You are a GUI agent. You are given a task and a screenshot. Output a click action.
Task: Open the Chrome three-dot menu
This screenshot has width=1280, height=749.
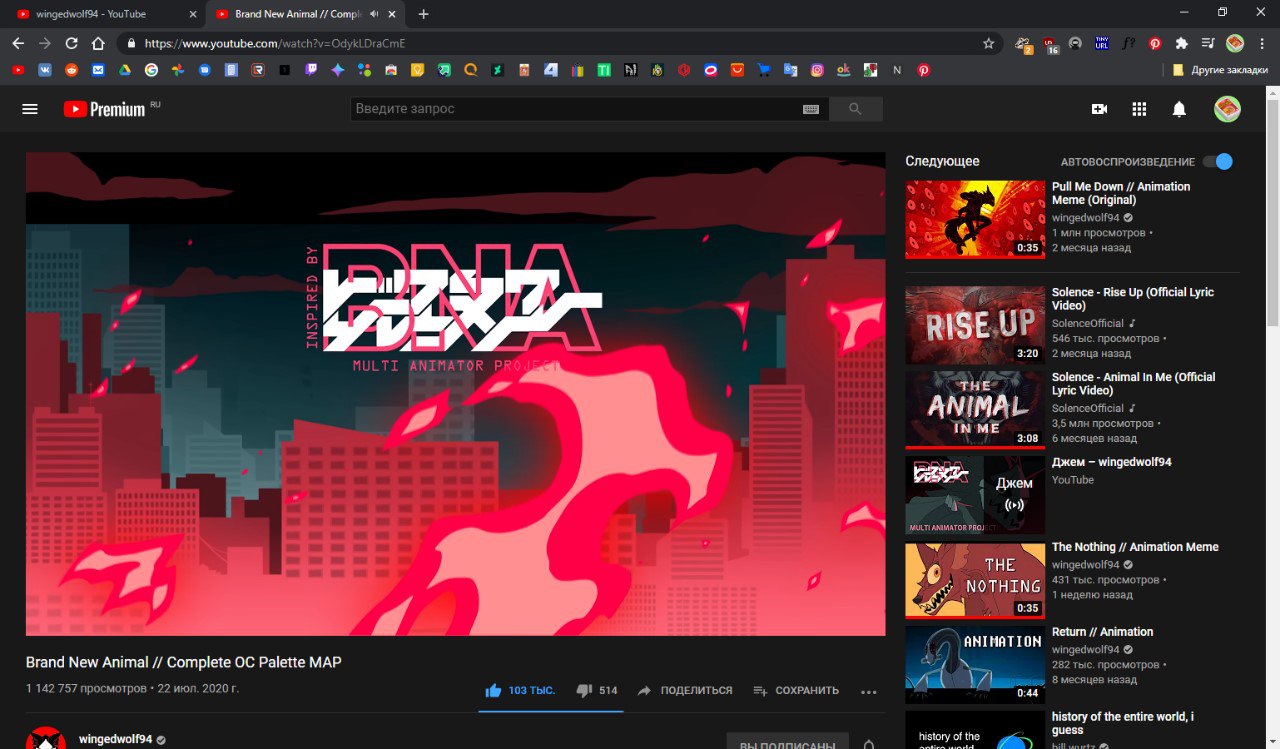pyautogui.click(x=1262, y=43)
